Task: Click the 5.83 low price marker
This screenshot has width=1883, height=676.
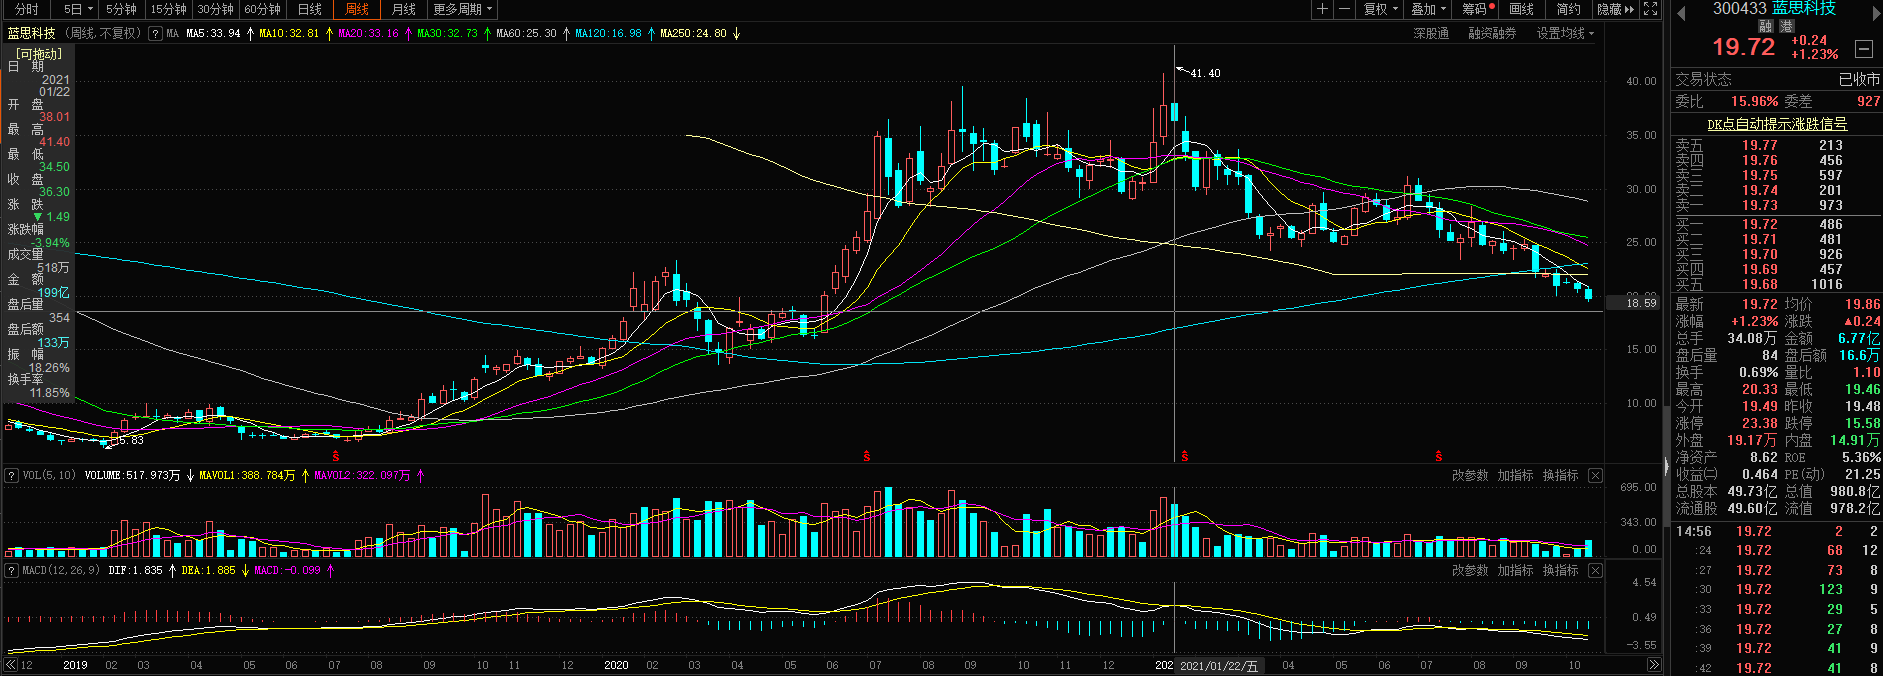Action: (x=131, y=439)
